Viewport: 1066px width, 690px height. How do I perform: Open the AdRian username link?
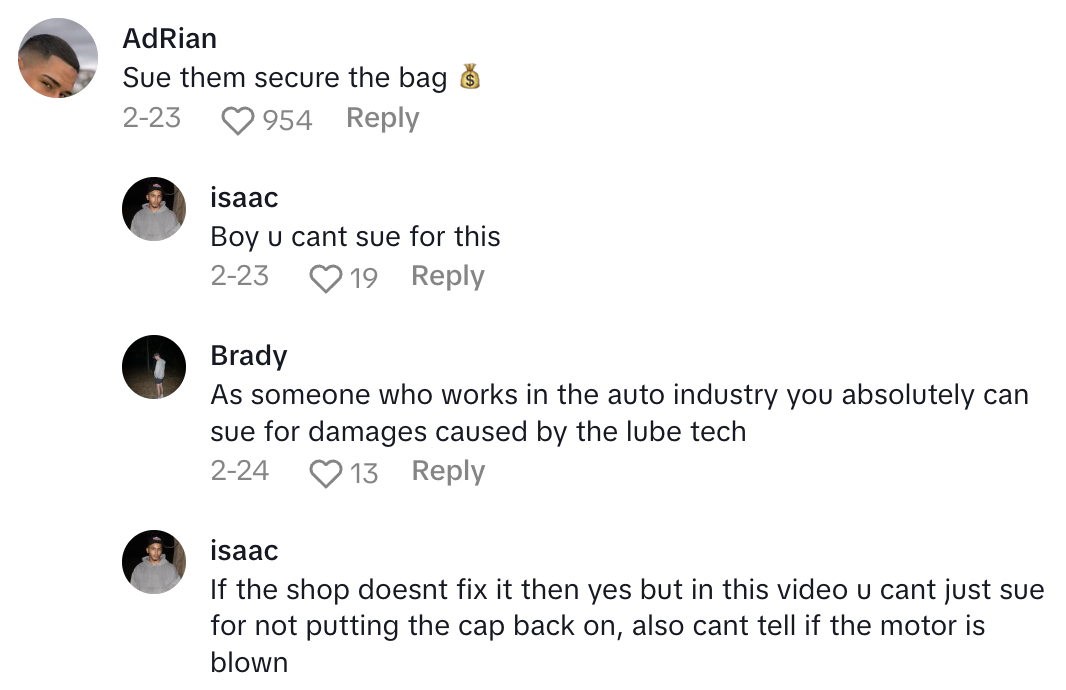[x=169, y=39]
